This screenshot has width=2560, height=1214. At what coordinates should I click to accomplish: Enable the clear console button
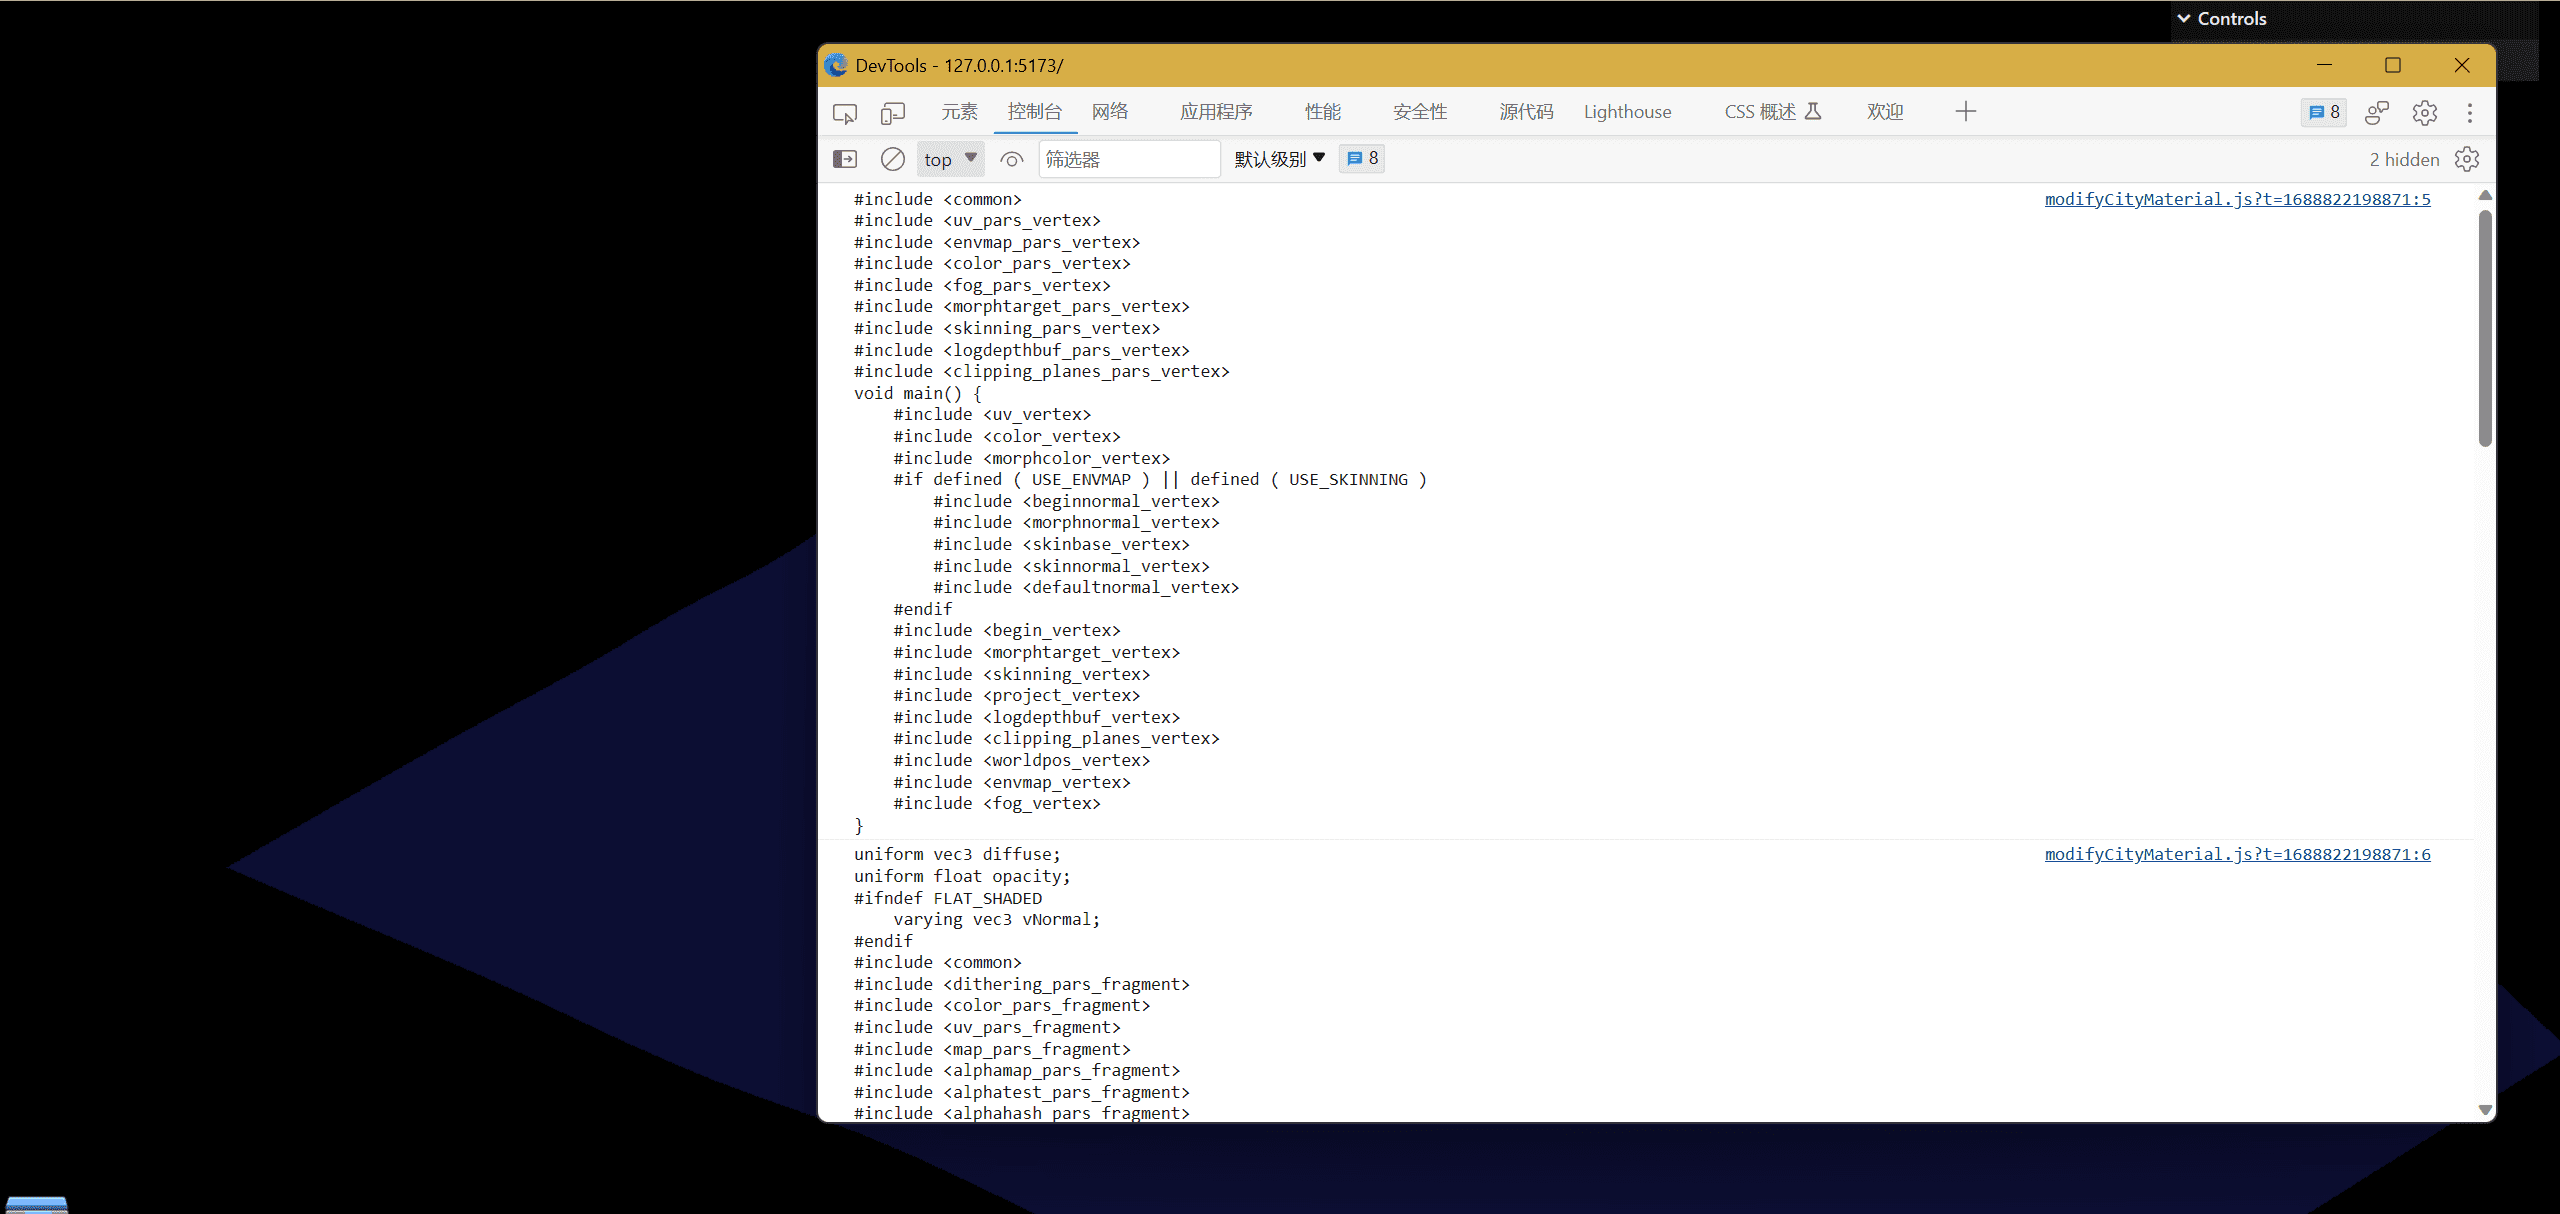coord(891,158)
